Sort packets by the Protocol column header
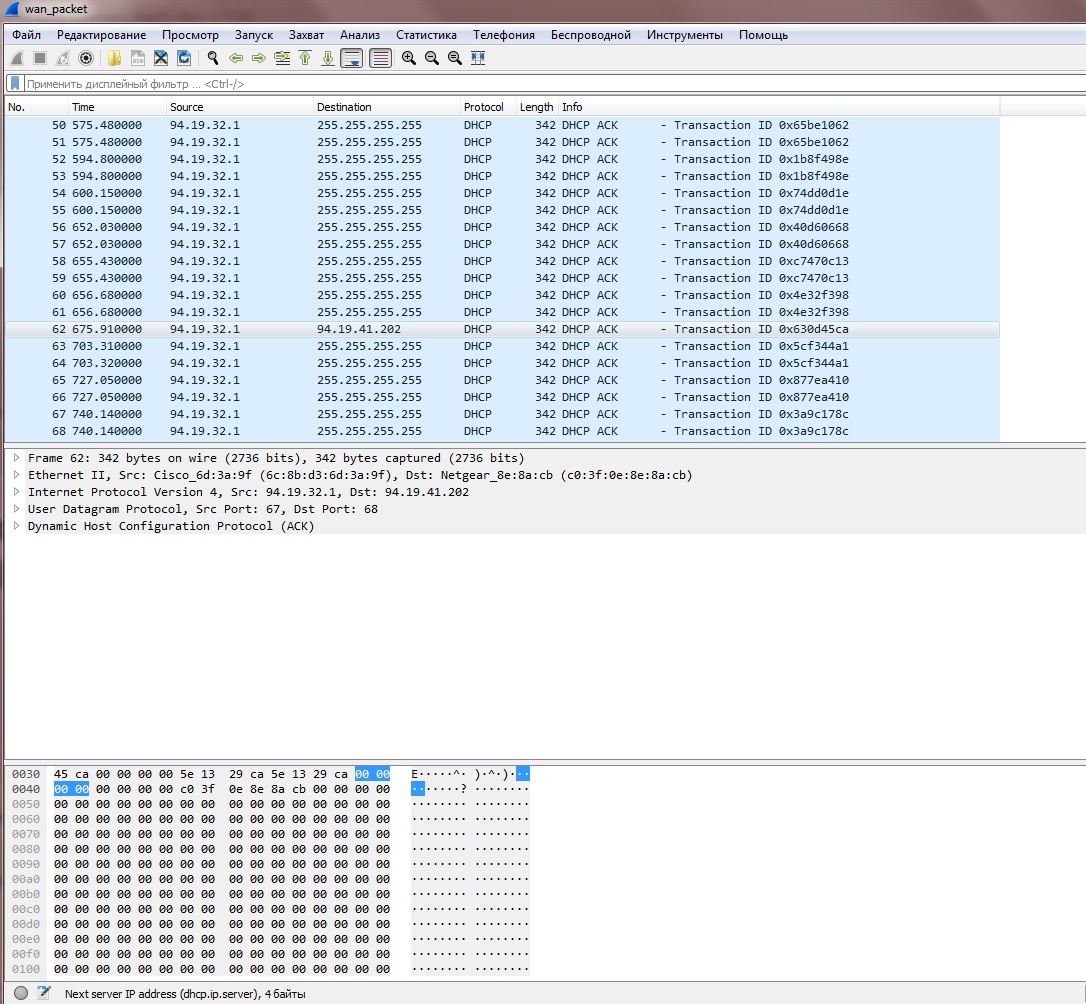 484,107
